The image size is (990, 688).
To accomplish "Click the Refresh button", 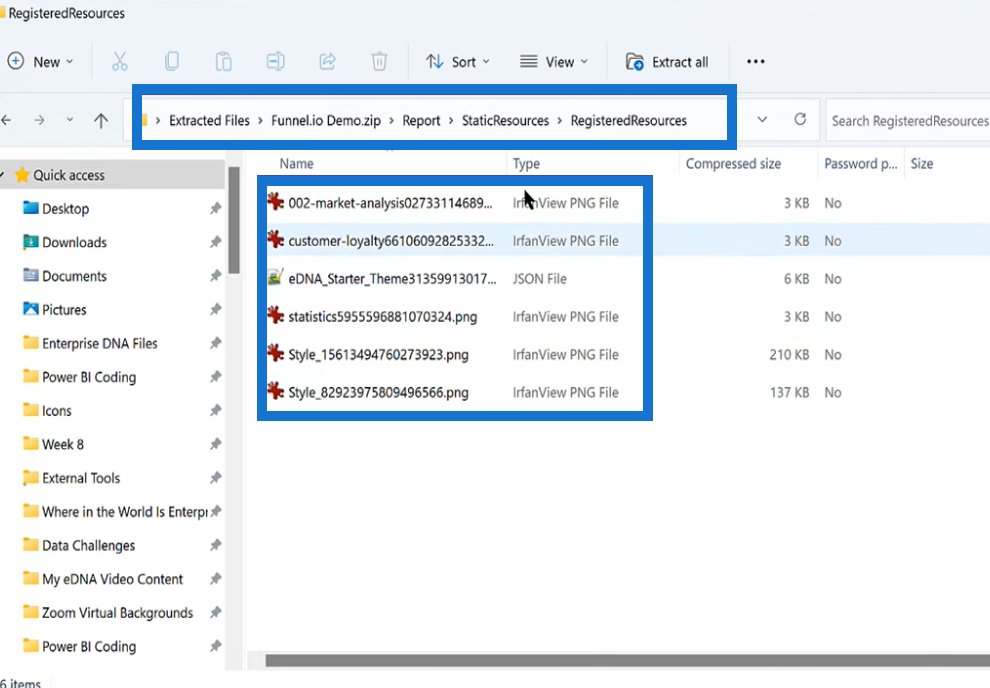I will (x=800, y=119).
